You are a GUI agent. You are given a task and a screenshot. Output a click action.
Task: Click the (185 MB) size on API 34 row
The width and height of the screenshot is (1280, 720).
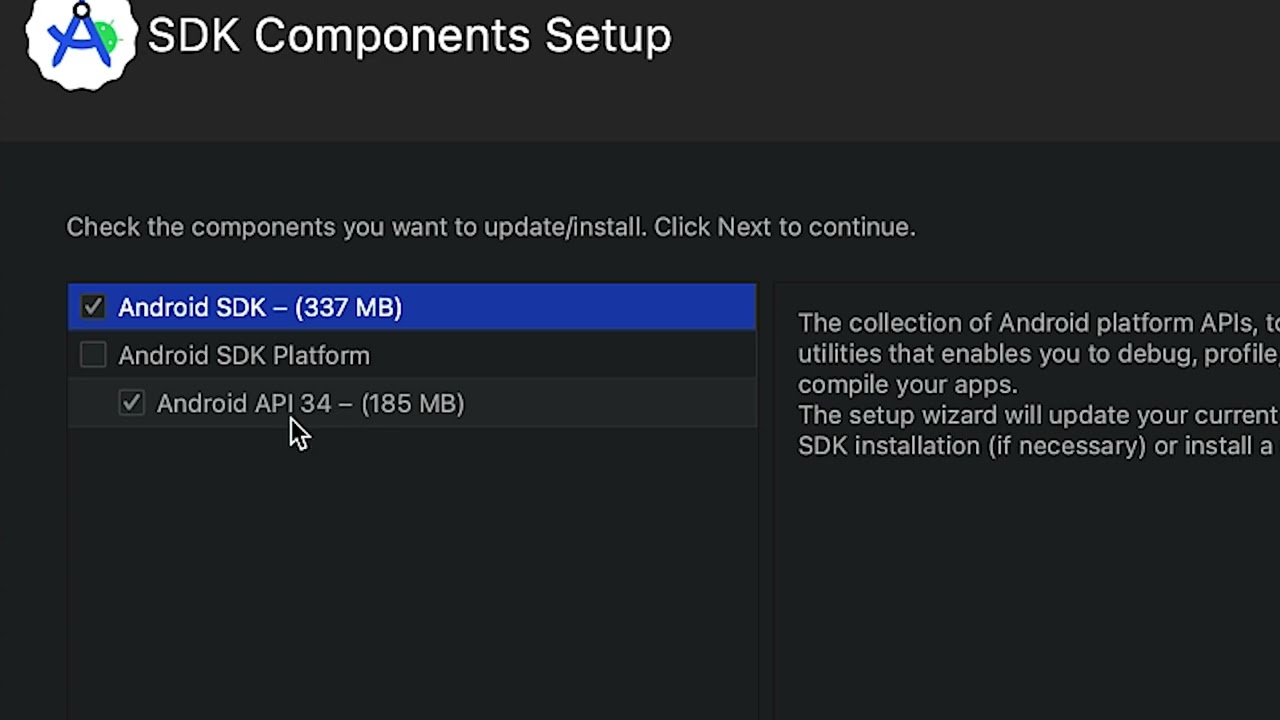[413, 403]
